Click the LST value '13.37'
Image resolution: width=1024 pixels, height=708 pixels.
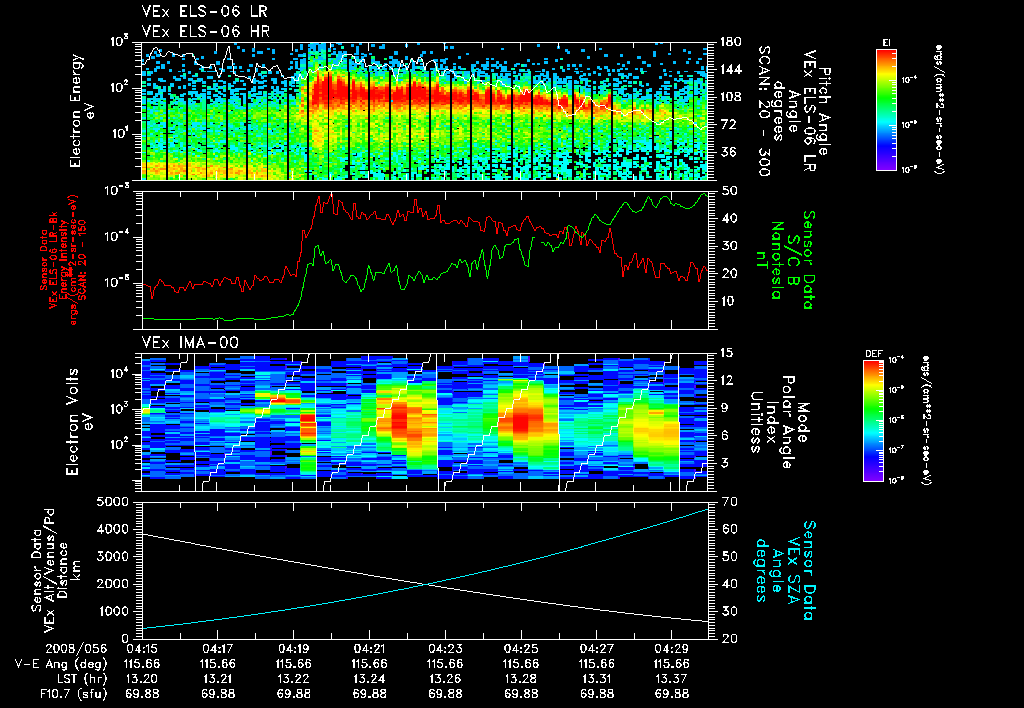[672, 679]
